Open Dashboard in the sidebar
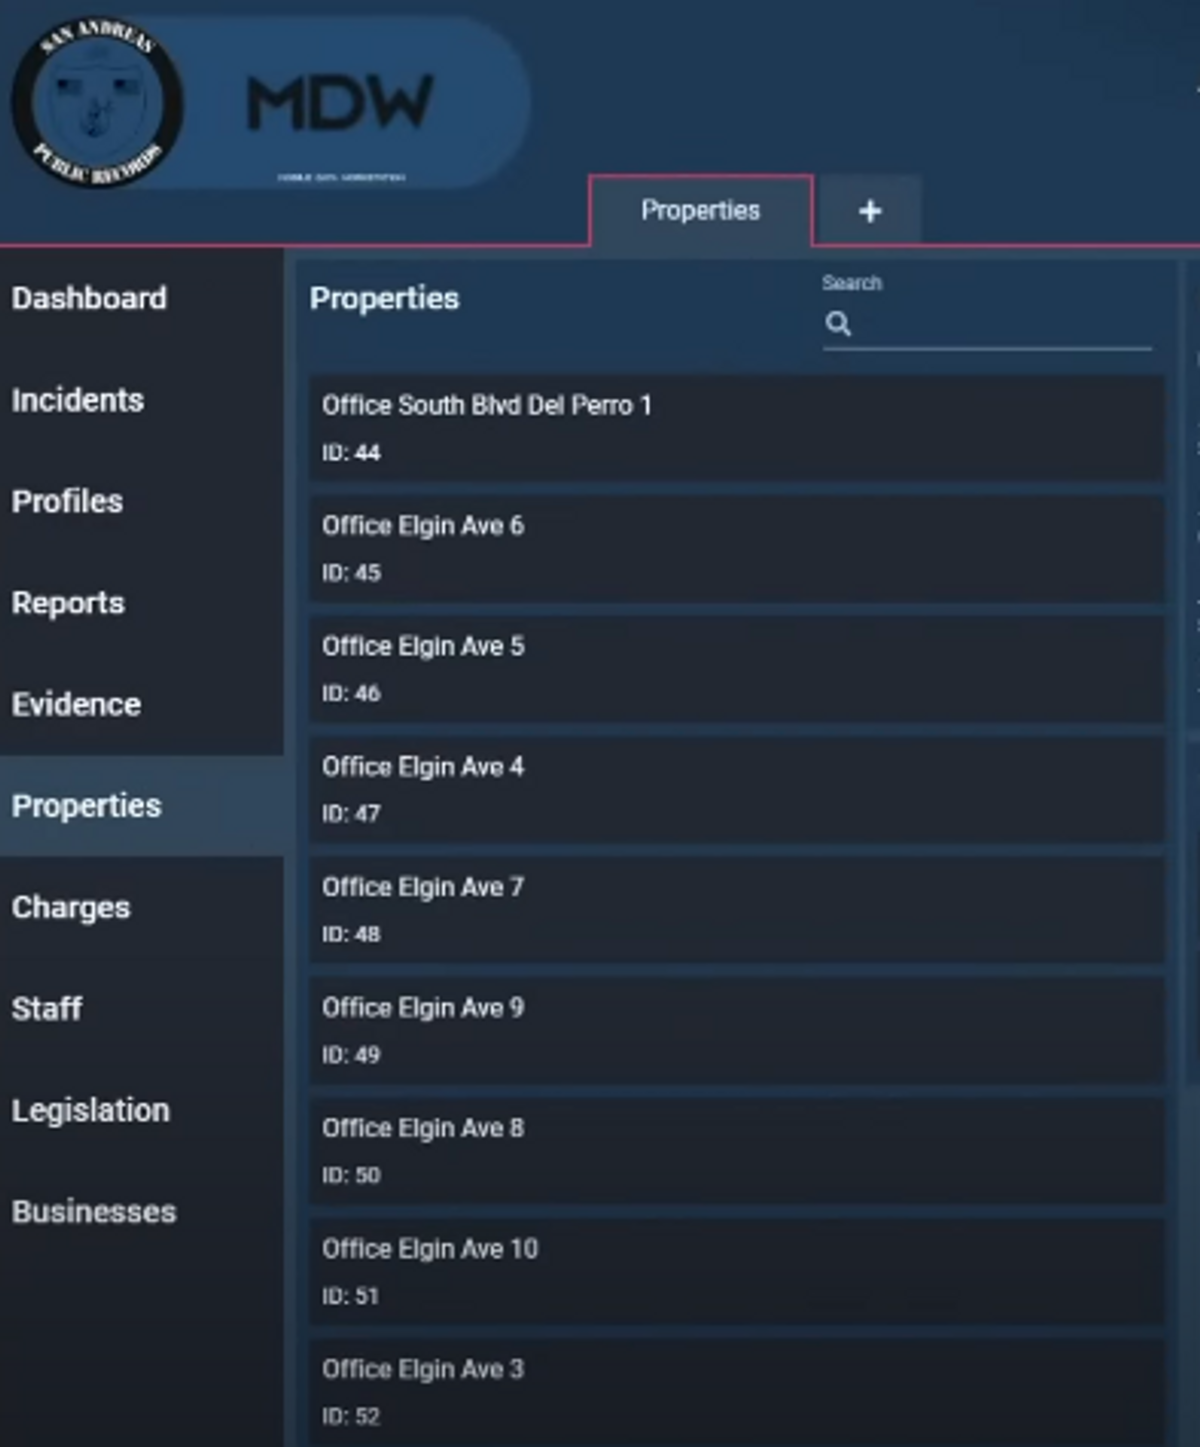The width and height of the screenshot is (1200, 1447). 89,298
